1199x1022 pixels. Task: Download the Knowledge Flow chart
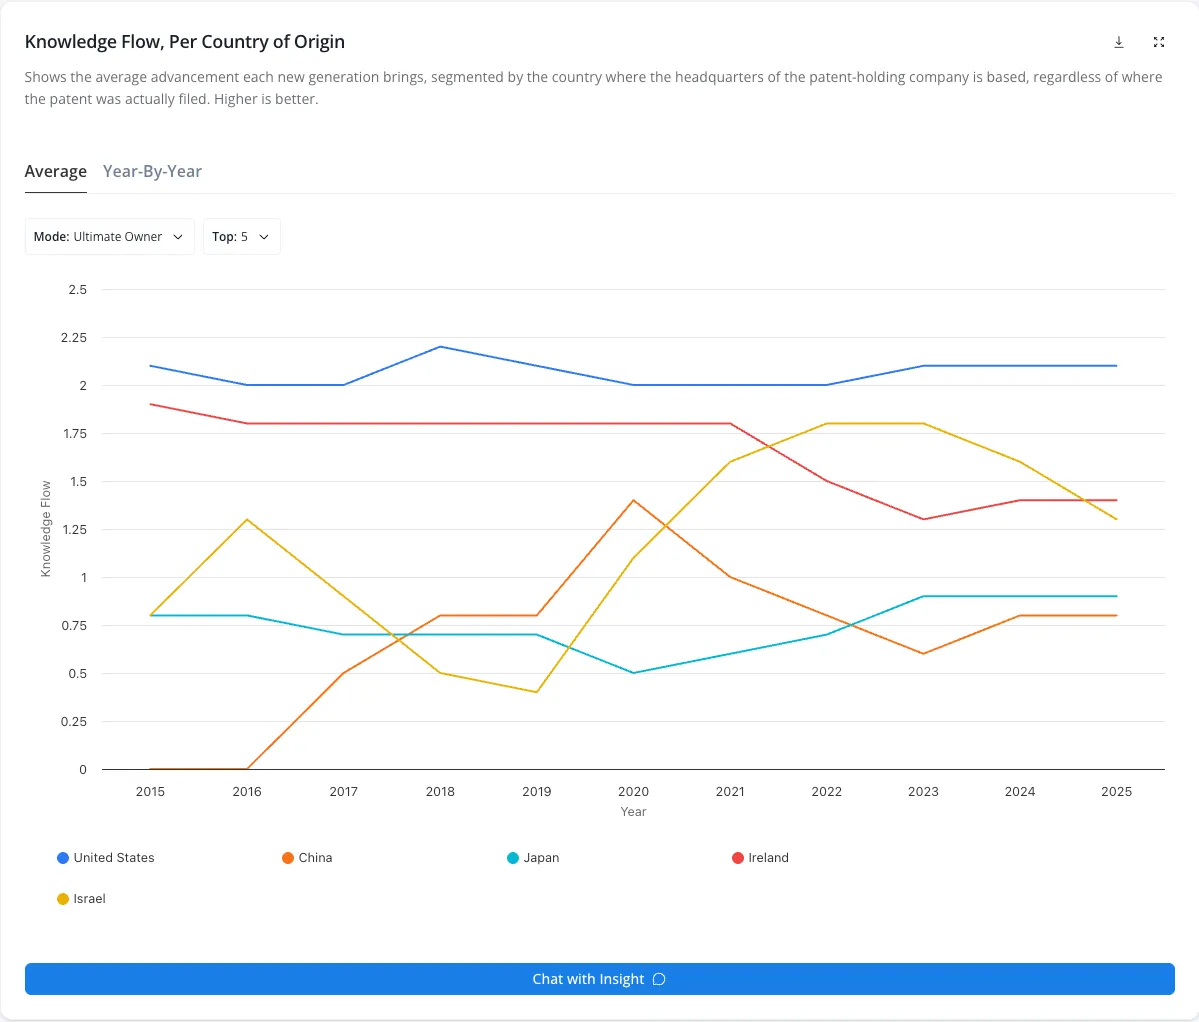pos(1119,42)
